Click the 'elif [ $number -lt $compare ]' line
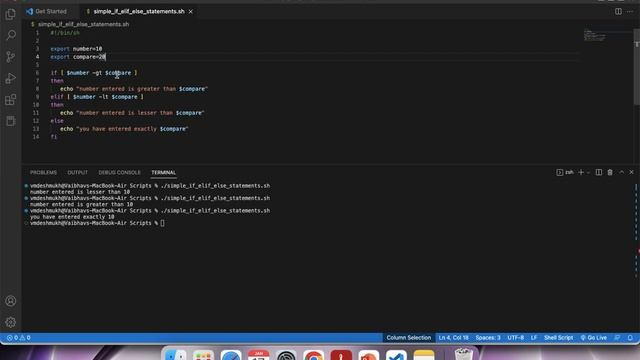 (97, 97)
